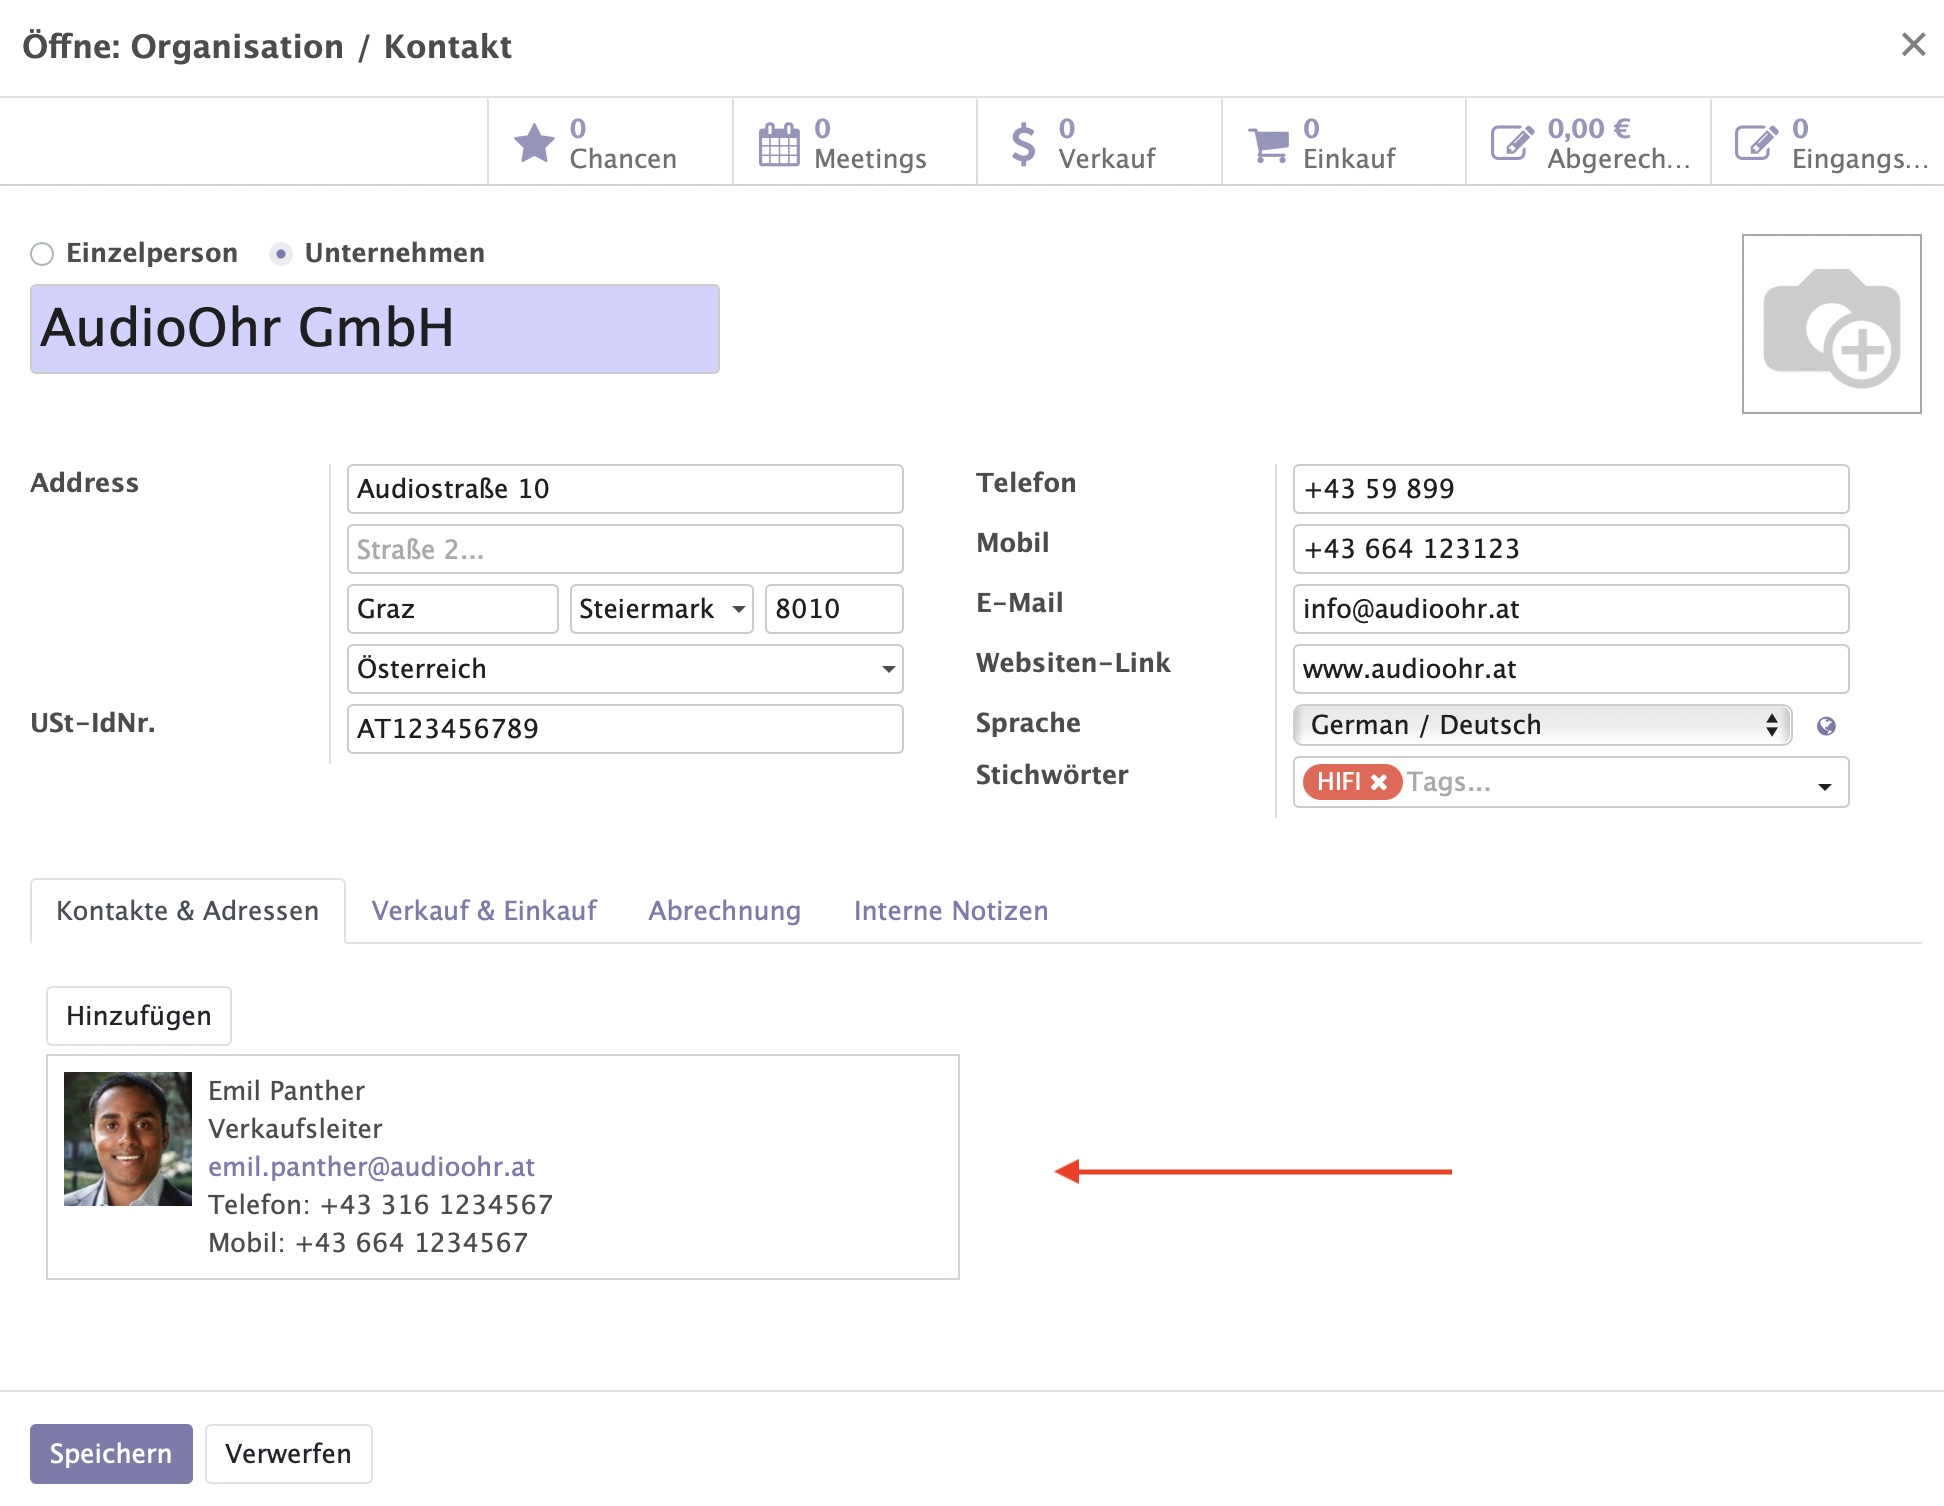
Task: Remove the HIFI tag with its x
Action: click(x=1379, y=782)
